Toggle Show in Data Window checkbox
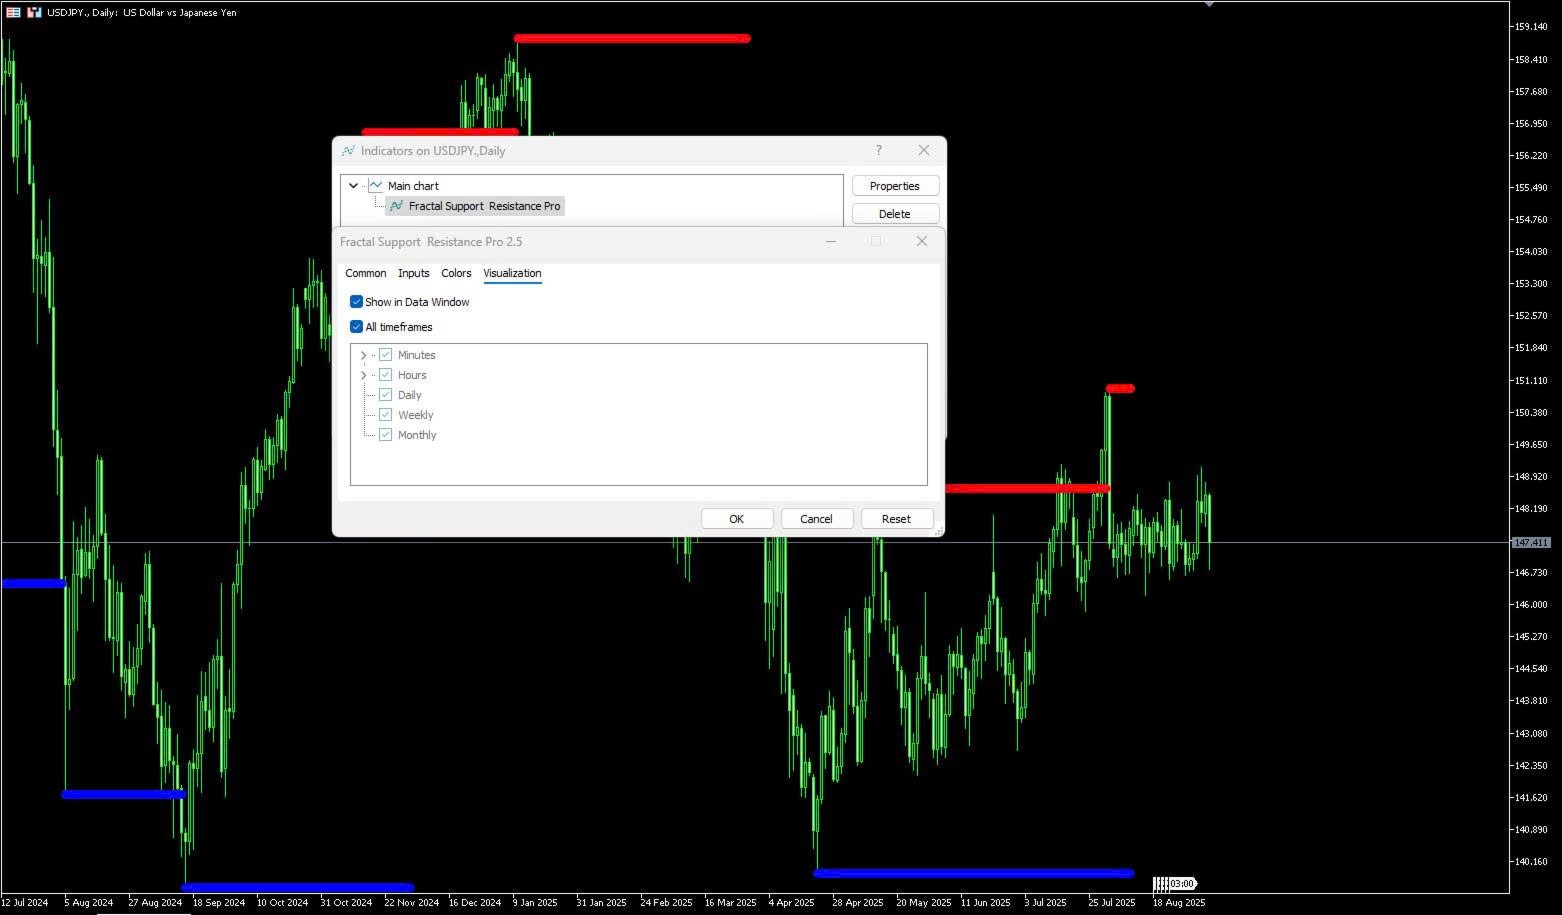Viewport: 1562px width, 915px height. point(356,301)
